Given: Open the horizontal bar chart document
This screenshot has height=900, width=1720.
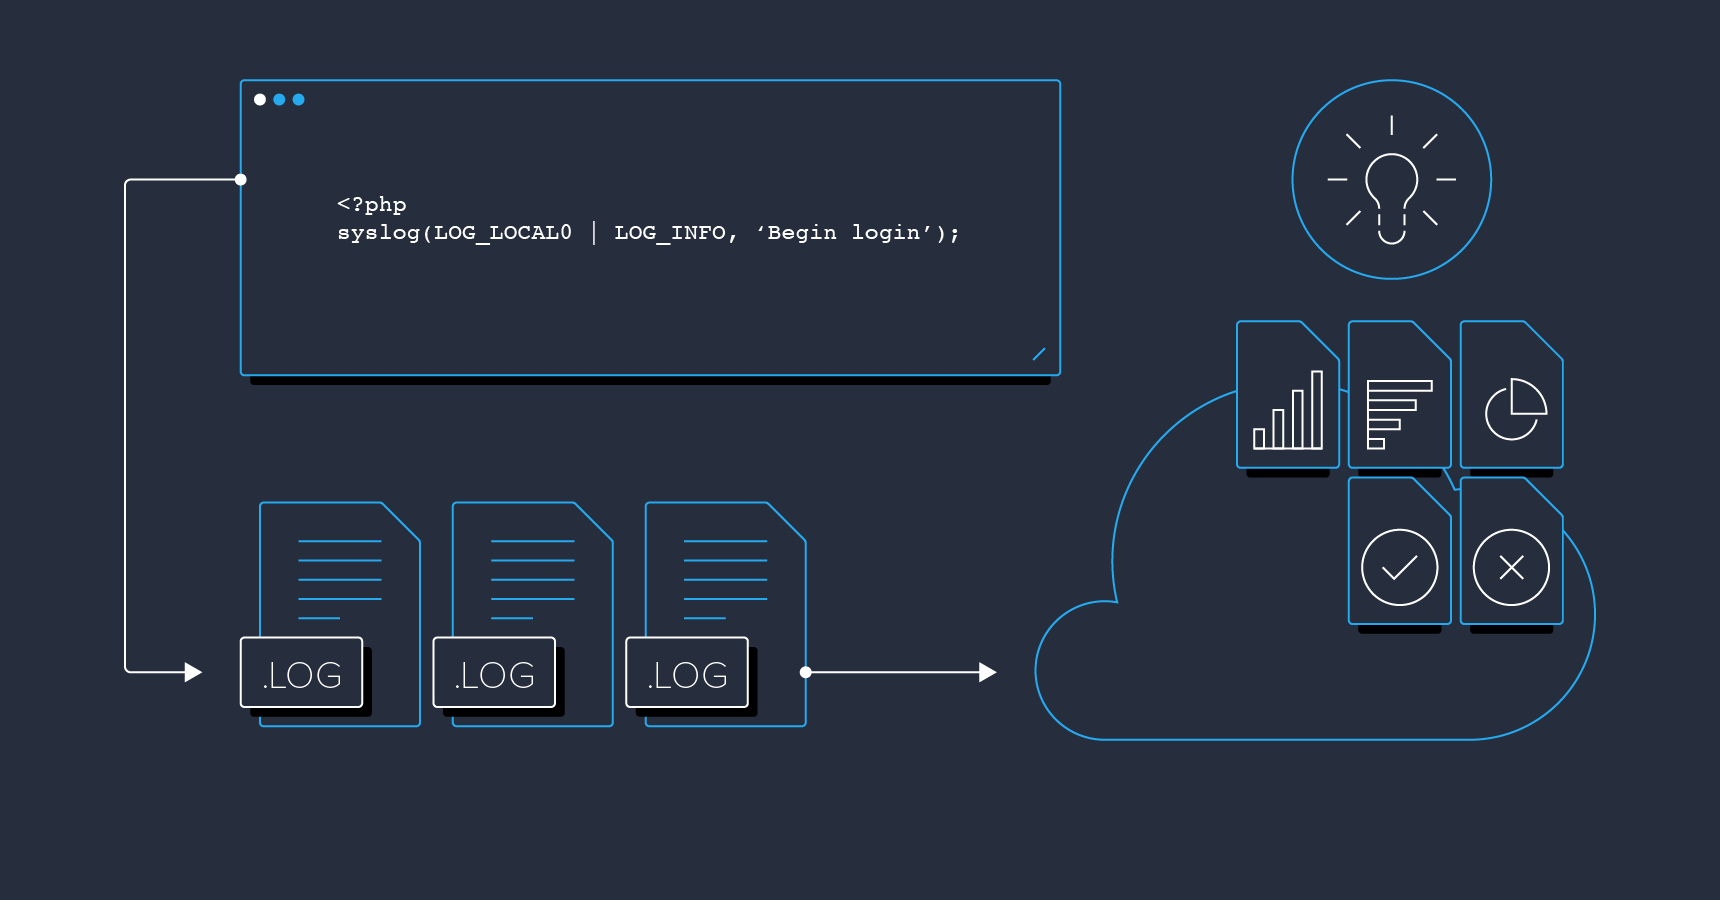Looking at the screenshot, I should pos(1399,397).
